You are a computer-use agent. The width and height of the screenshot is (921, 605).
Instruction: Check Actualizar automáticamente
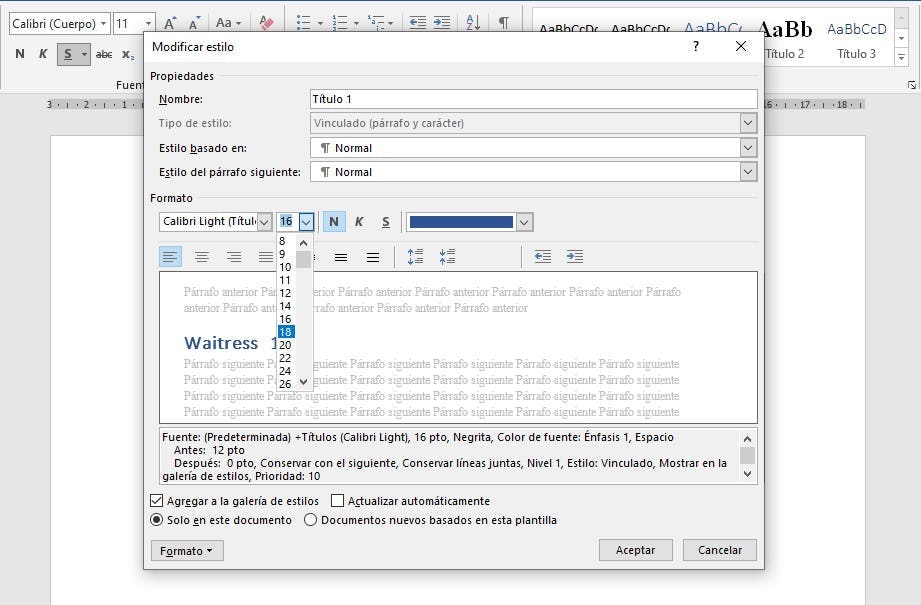click(338, 500)
